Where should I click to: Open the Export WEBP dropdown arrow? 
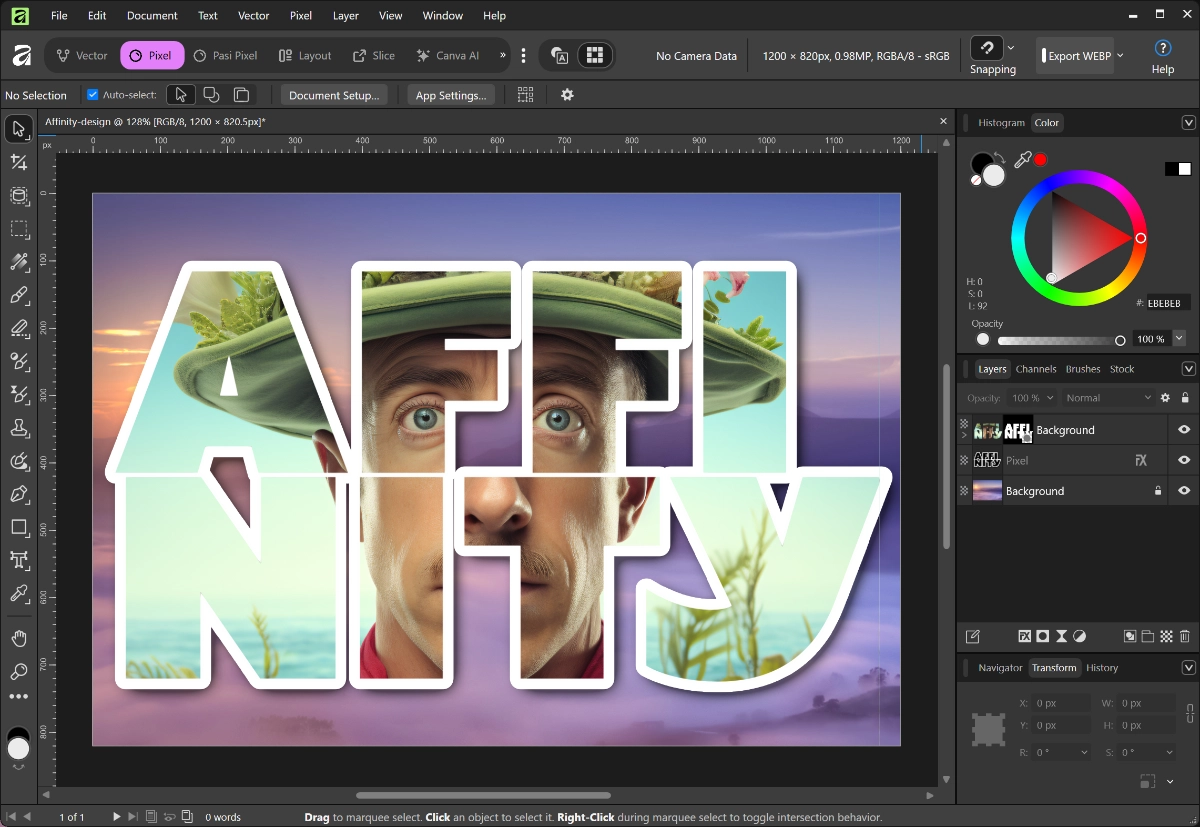1120,56
